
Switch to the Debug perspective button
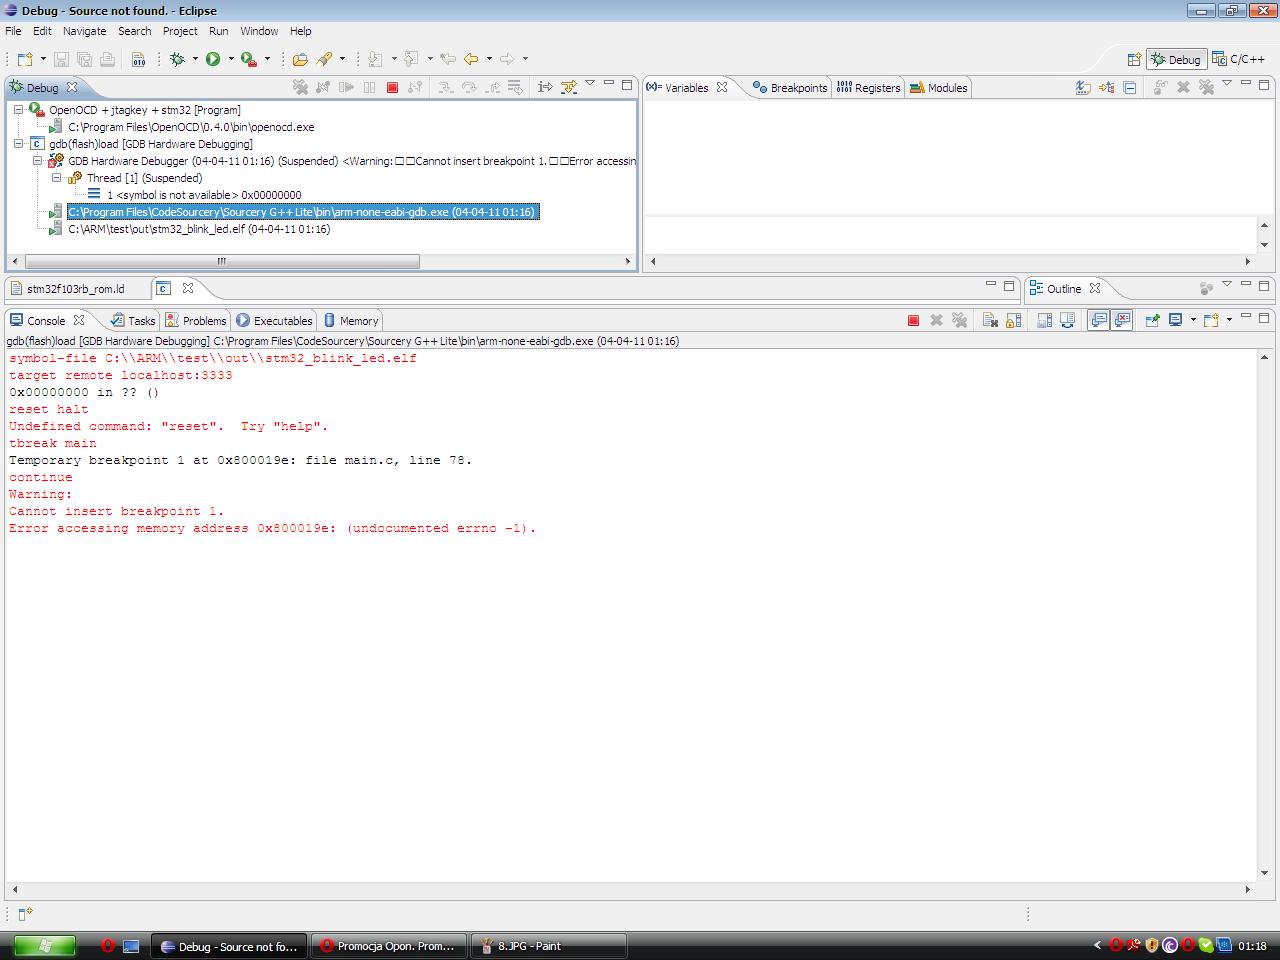pyautogui.click(x=1176, y=59)
